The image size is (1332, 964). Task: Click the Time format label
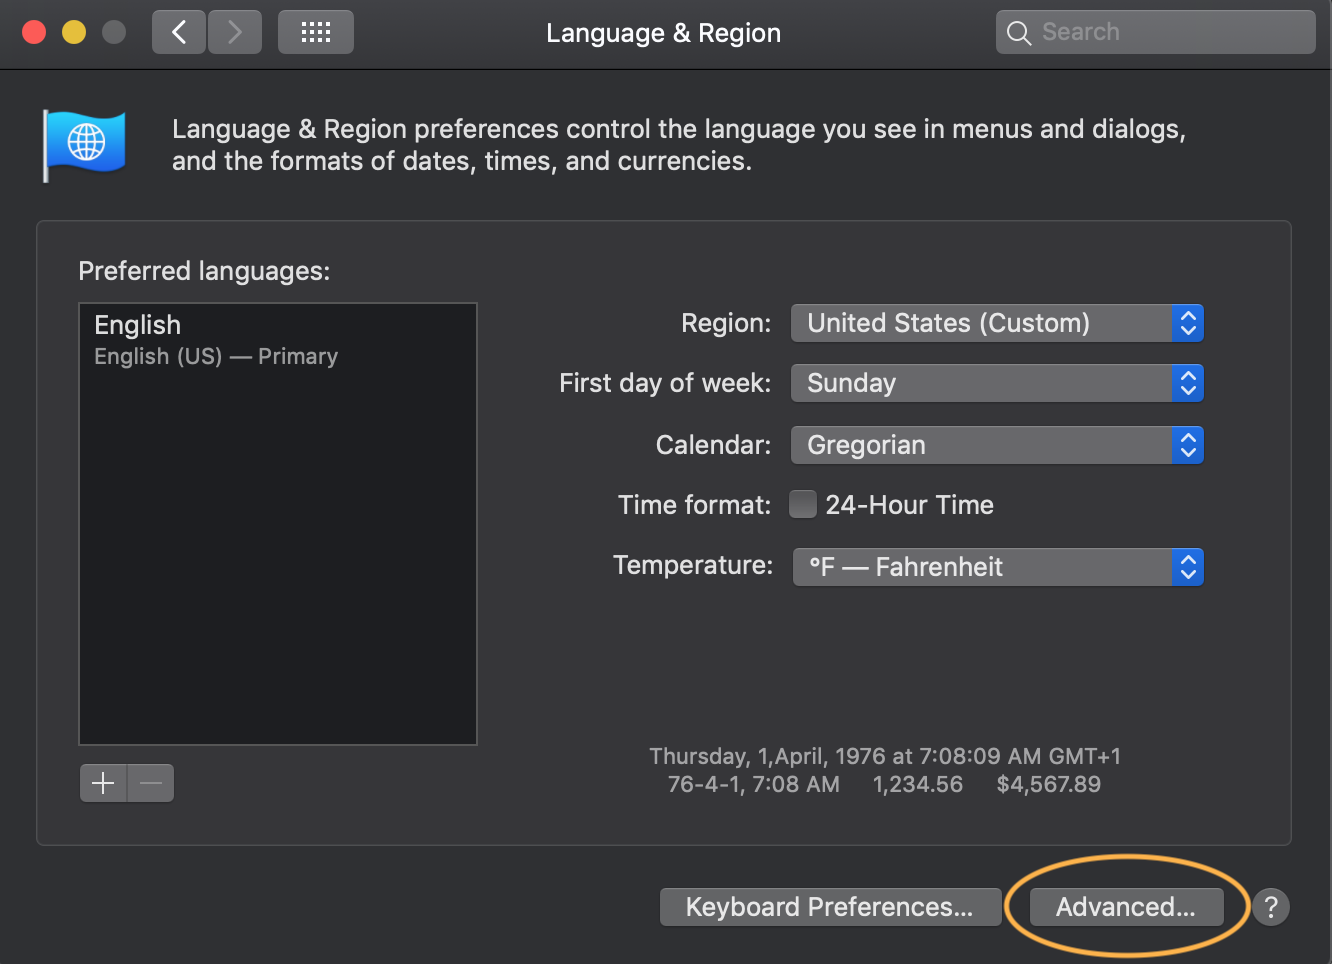point(694,505)
